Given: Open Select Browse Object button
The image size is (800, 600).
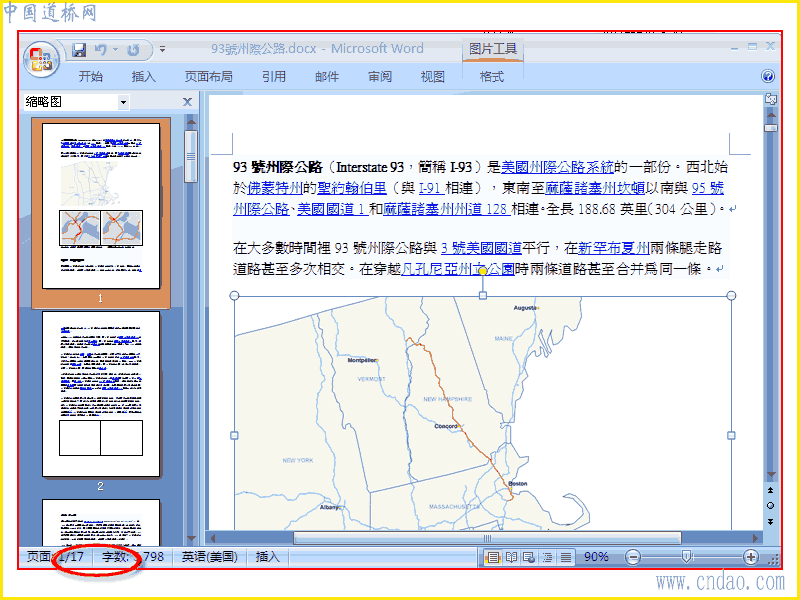Looking at the screenshot, I should point(770,506).
